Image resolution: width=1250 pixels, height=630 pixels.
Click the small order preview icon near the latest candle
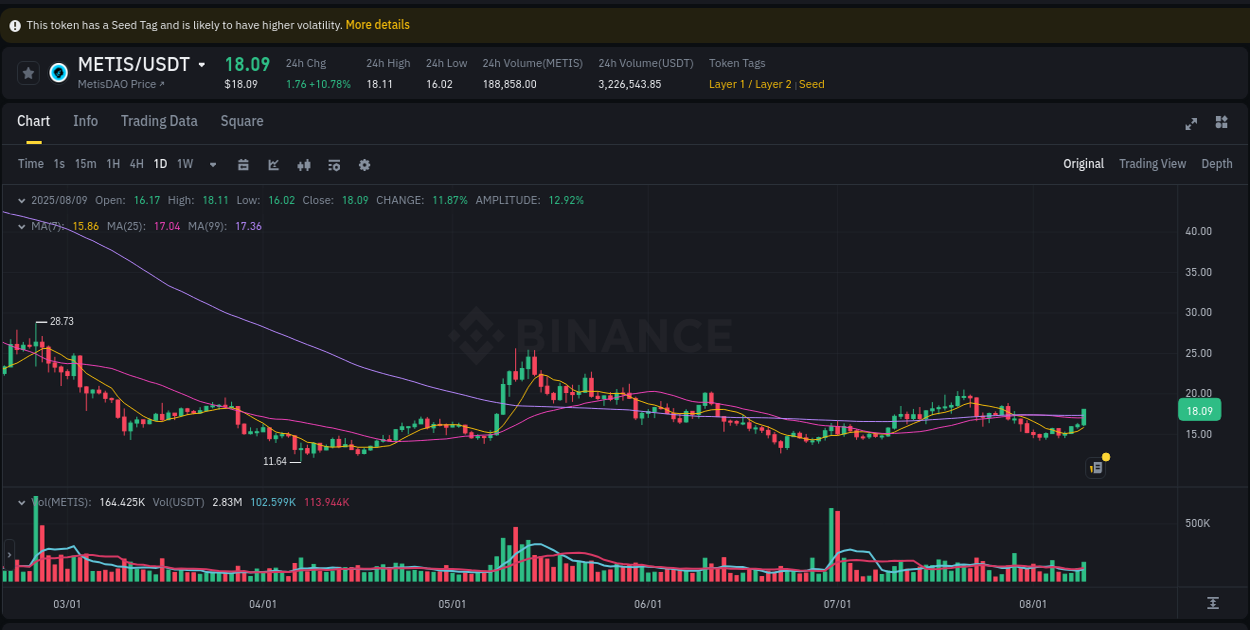1095,467
